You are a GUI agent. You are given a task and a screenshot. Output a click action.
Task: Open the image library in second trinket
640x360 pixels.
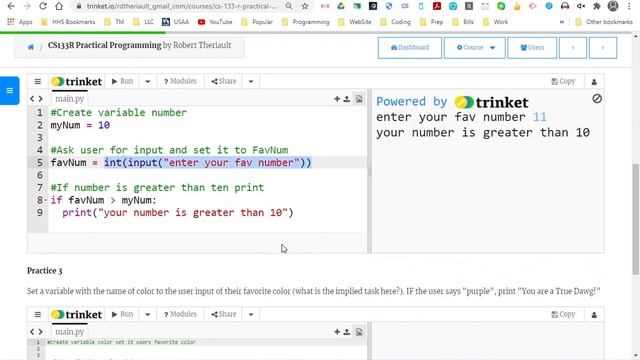[x=359, y=332]
